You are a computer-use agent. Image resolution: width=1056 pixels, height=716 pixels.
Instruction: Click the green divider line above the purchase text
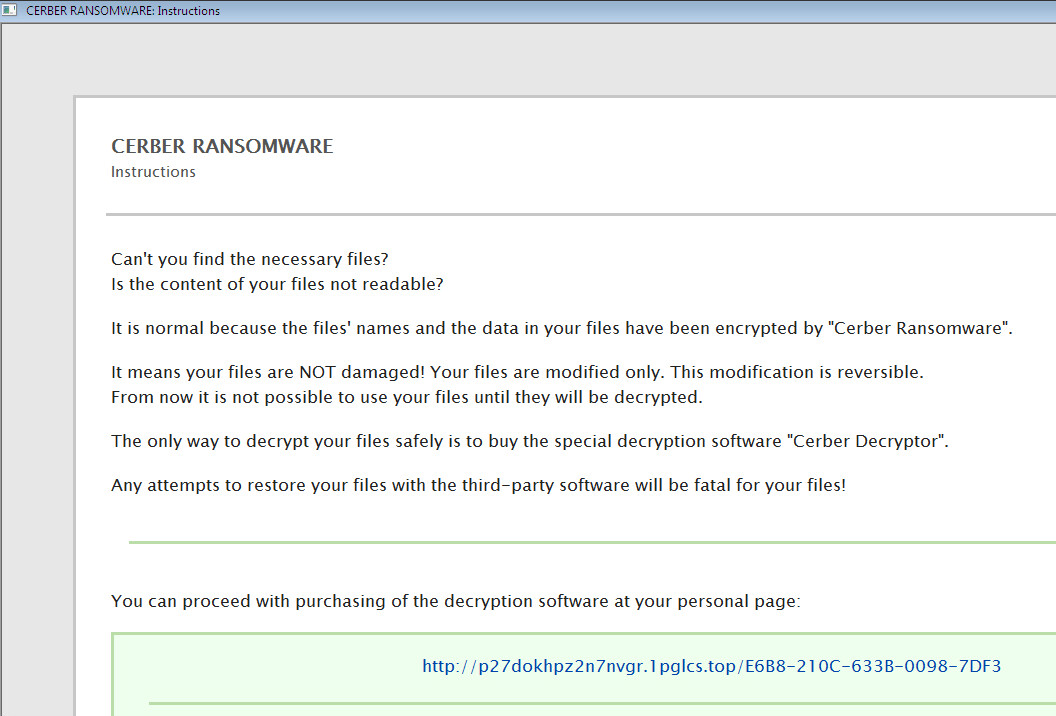[x=590, y=543]
